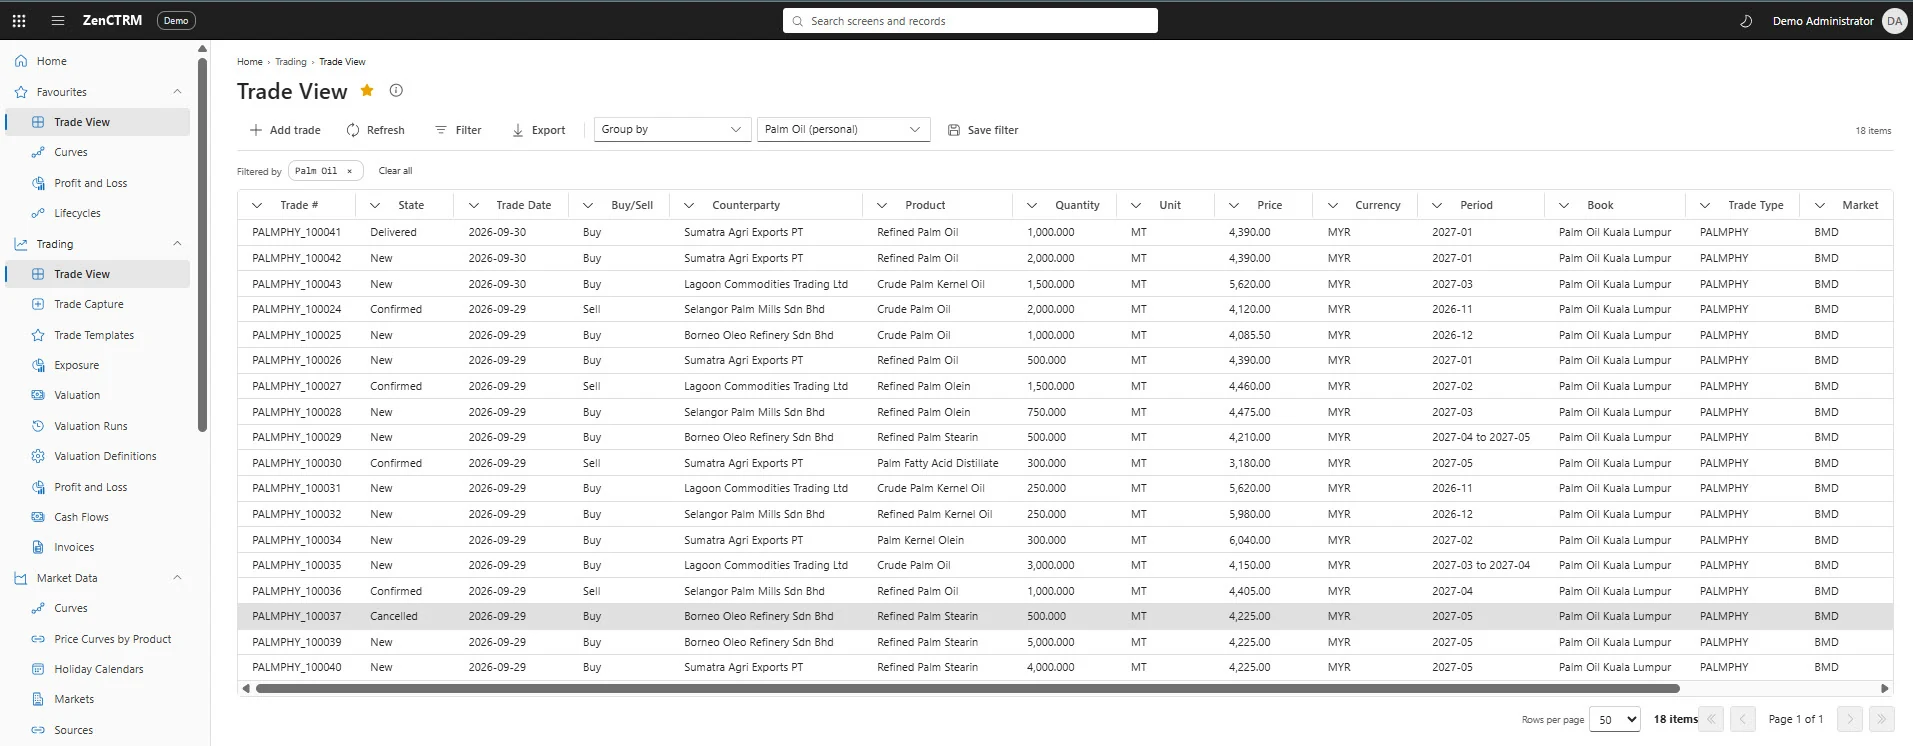Click the Filter toolbar button
1913x746 pixels.
tap(458, 130)
